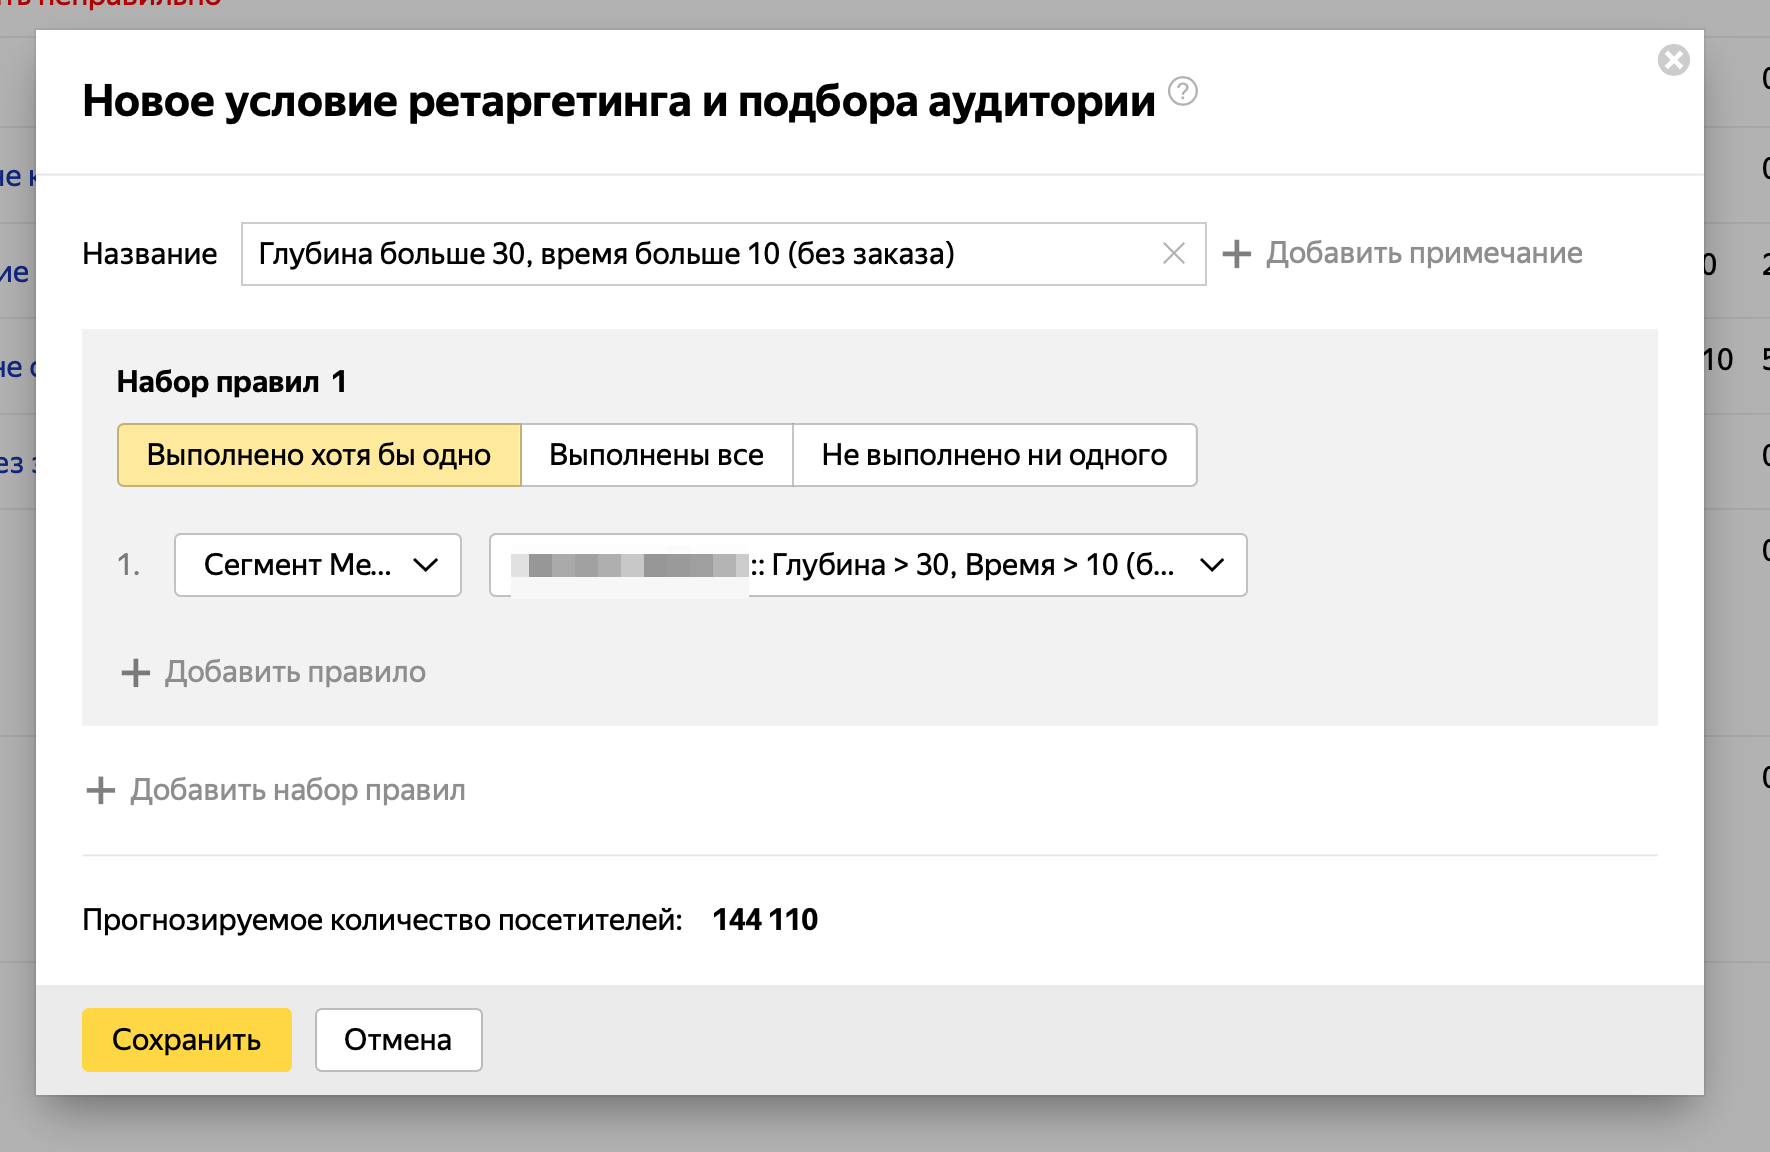Screen dimensions: 1770x1152
Task: Expand the 'Глубина > 30, Время > 10' segment dropdown
Action: [x=867, y=565]
